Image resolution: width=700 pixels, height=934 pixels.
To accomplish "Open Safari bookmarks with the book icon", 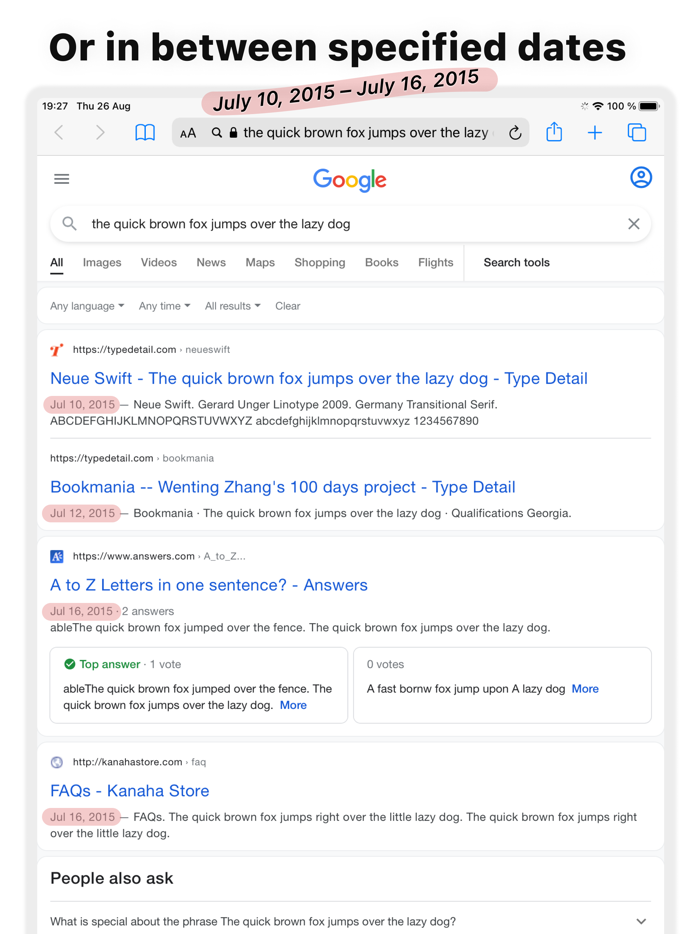I will pos(145,131).
